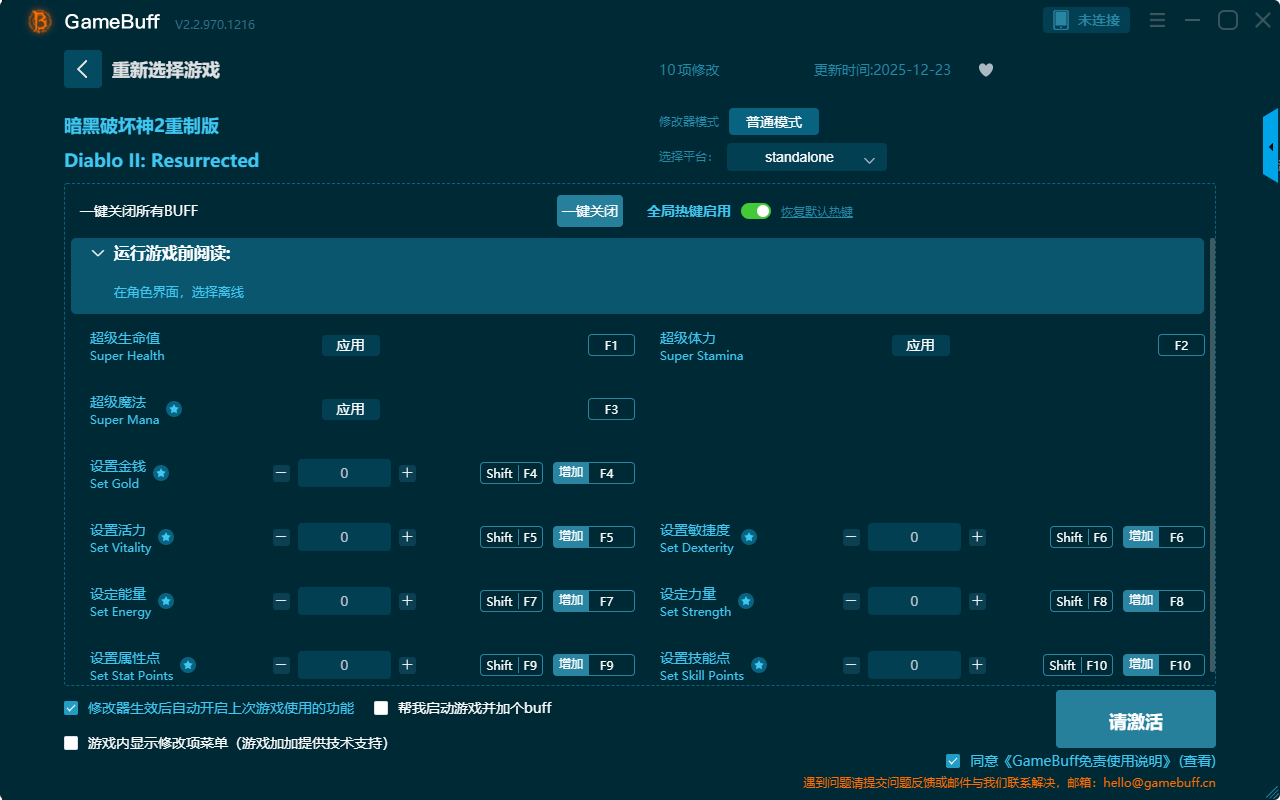Click the heart favorite icon
Image resolution: width=1280 pixels, height=800 pixels.
986,70
